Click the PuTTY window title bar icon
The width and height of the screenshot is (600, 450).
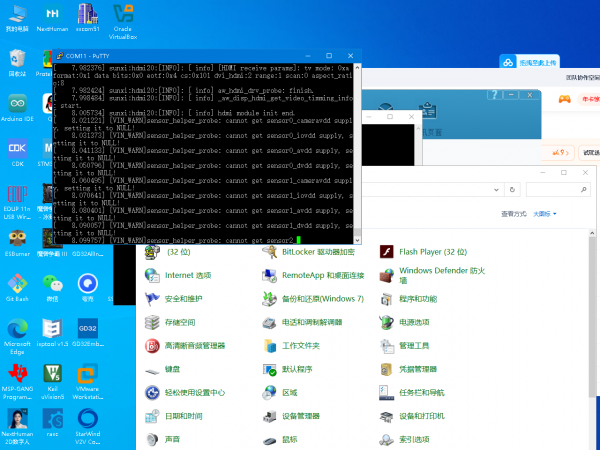coord(58,53)
